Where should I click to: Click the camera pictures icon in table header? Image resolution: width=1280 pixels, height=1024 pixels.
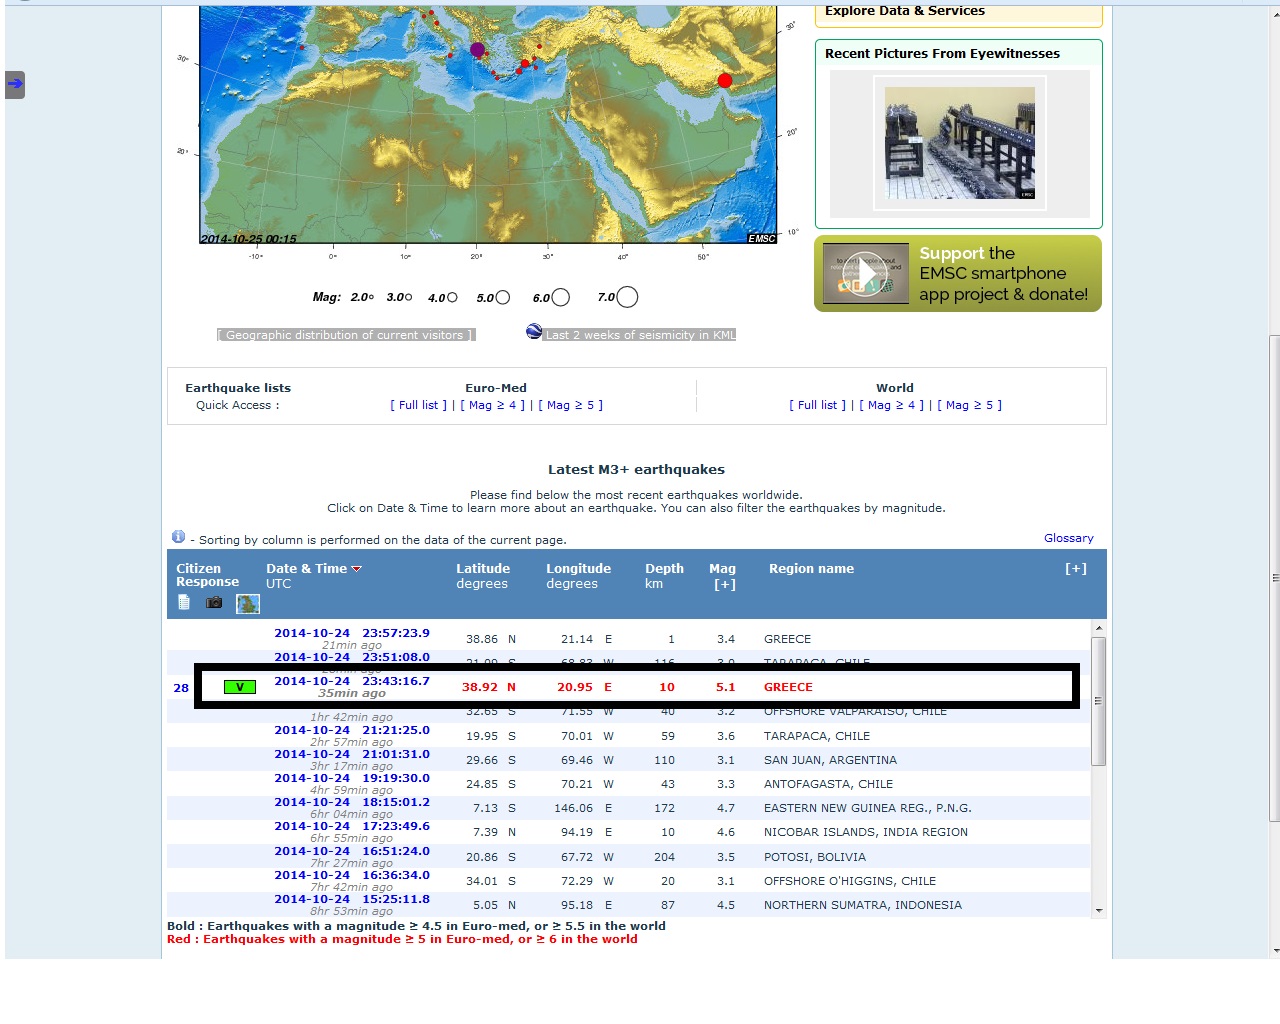coord(214,602)
